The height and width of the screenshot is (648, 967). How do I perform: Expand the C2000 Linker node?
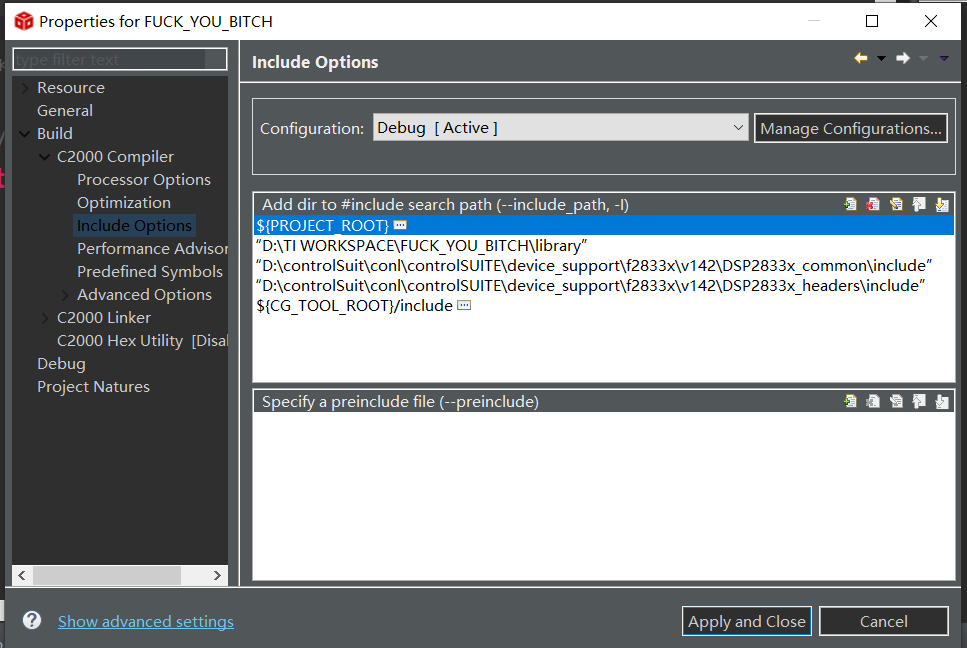tap(45, 318)
